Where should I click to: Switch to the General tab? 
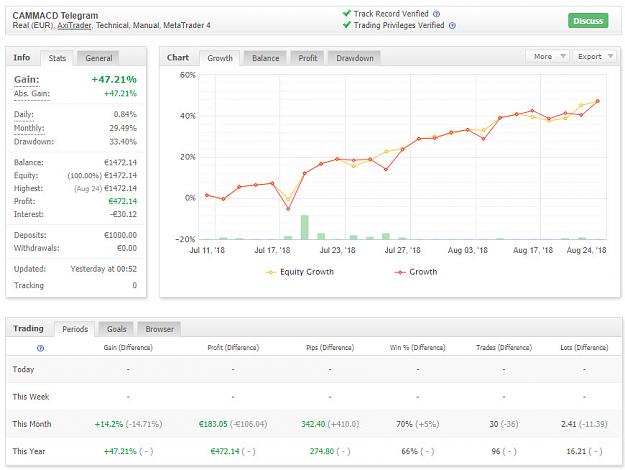(98, 58)
